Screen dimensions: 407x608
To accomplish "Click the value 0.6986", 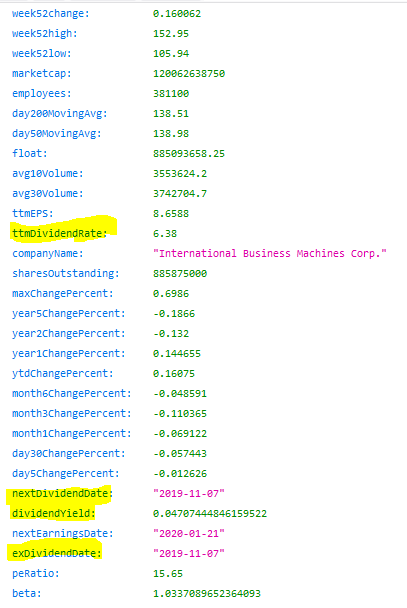I will coord(171,293).
